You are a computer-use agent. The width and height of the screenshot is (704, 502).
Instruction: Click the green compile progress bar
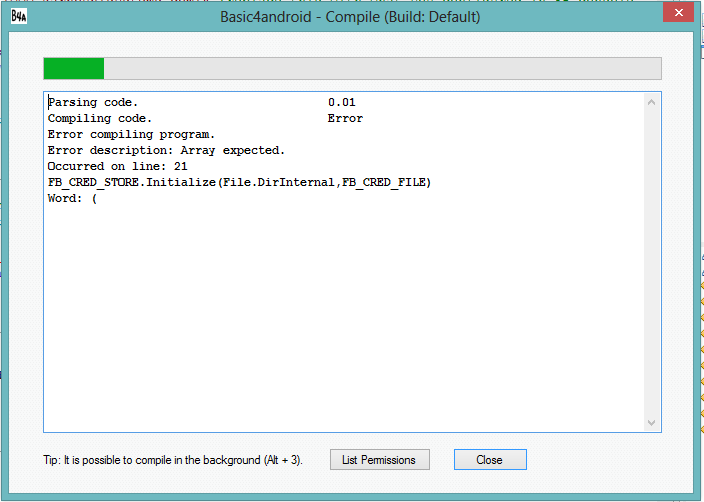point(352,69)
